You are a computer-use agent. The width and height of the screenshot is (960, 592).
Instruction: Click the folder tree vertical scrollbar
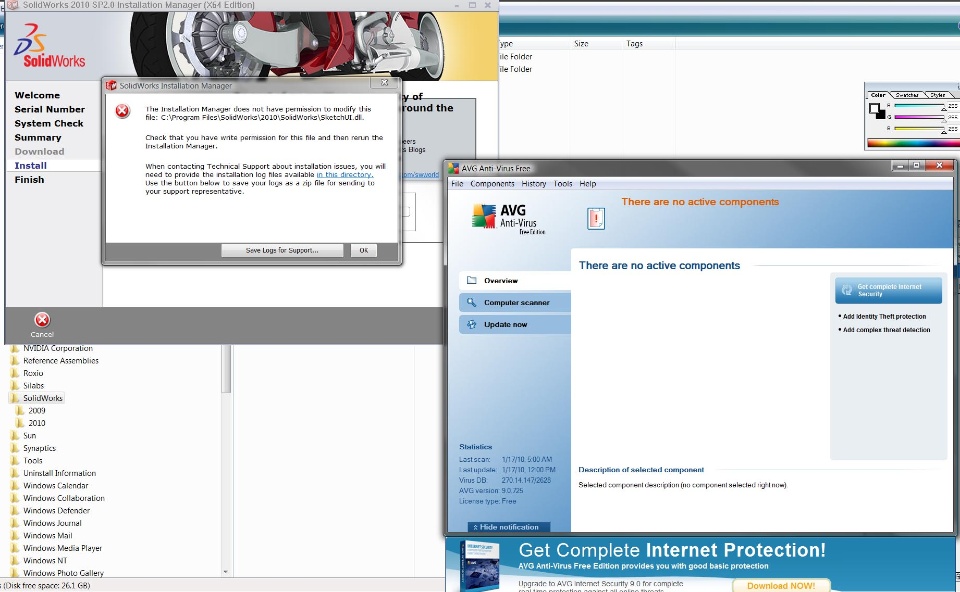pyautogui.click(x=226, y=369)
